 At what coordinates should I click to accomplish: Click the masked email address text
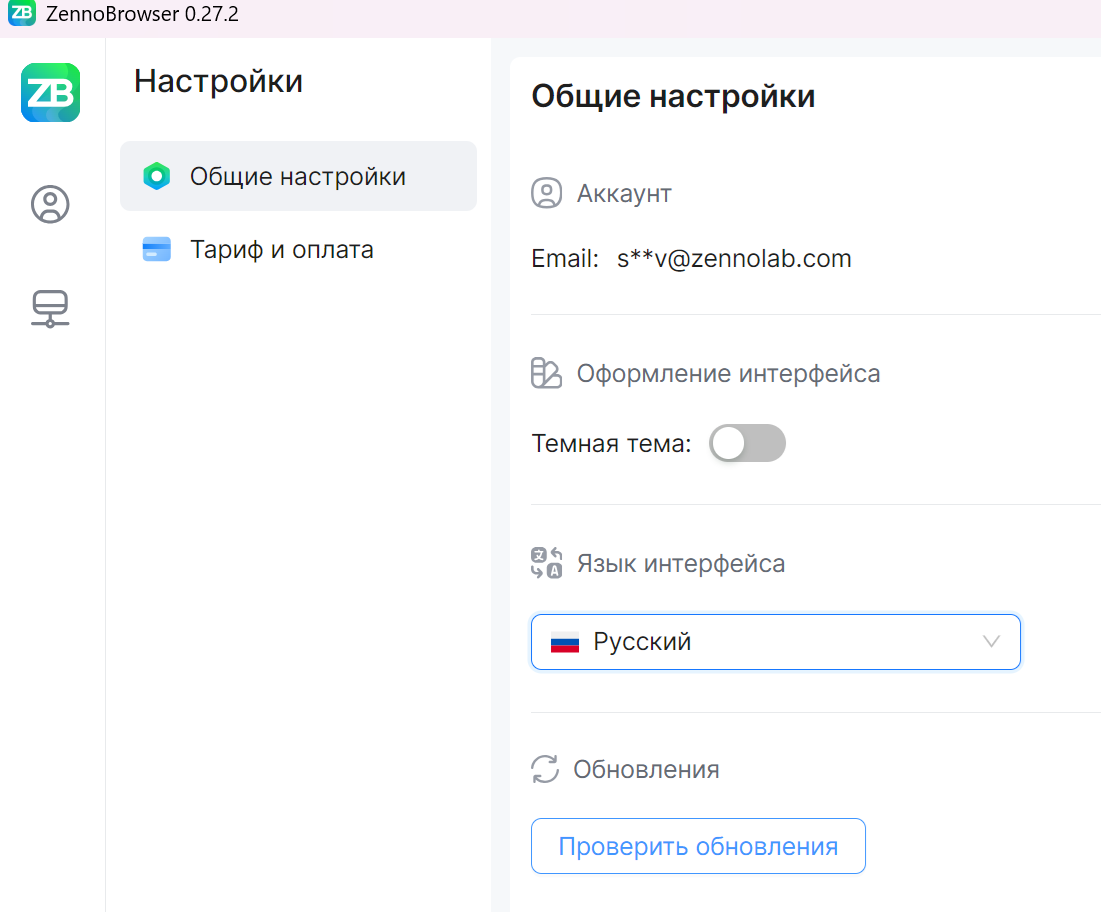pos(734,259)
